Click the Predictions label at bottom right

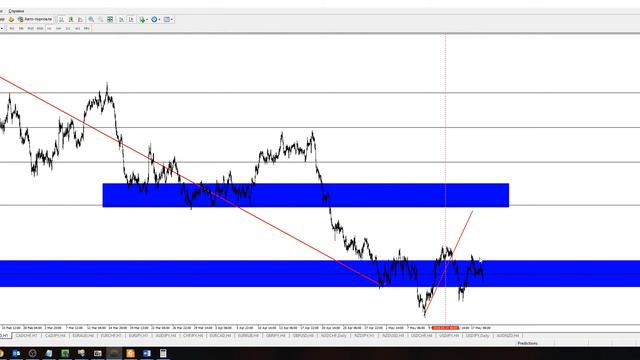(x=527, y=343)
